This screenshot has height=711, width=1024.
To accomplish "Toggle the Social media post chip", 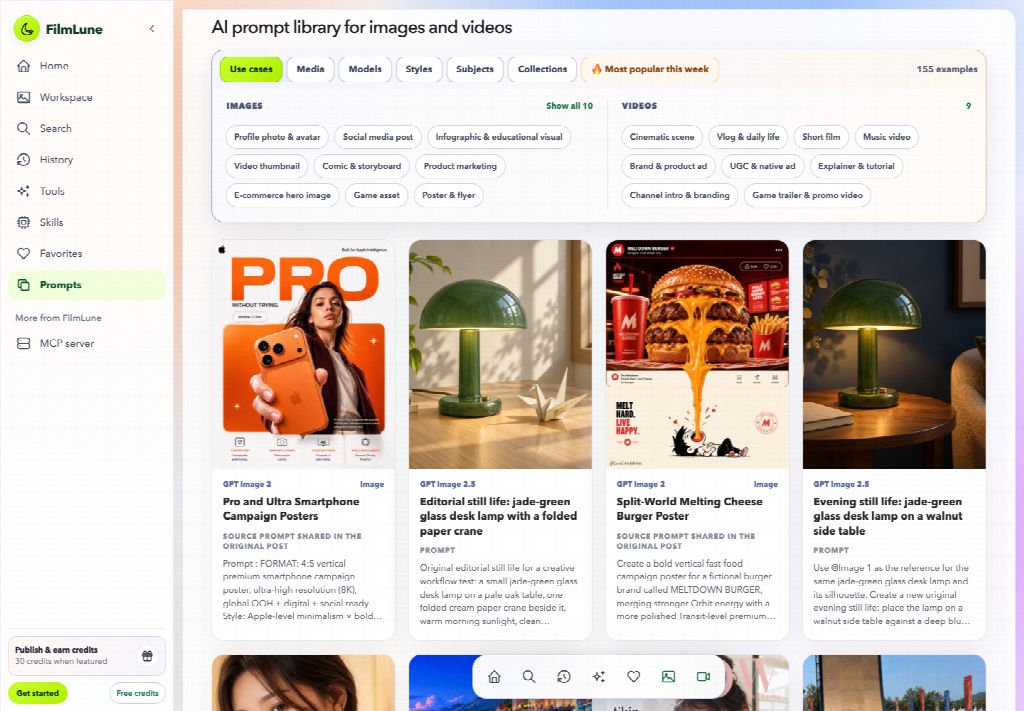I will coord(377,137).
